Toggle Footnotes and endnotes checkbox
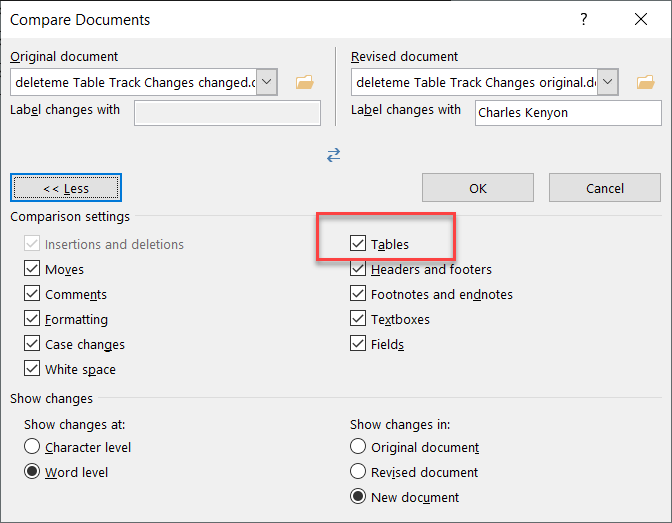The width and height of the screenshot is (672, 523). tap(358, 294)
